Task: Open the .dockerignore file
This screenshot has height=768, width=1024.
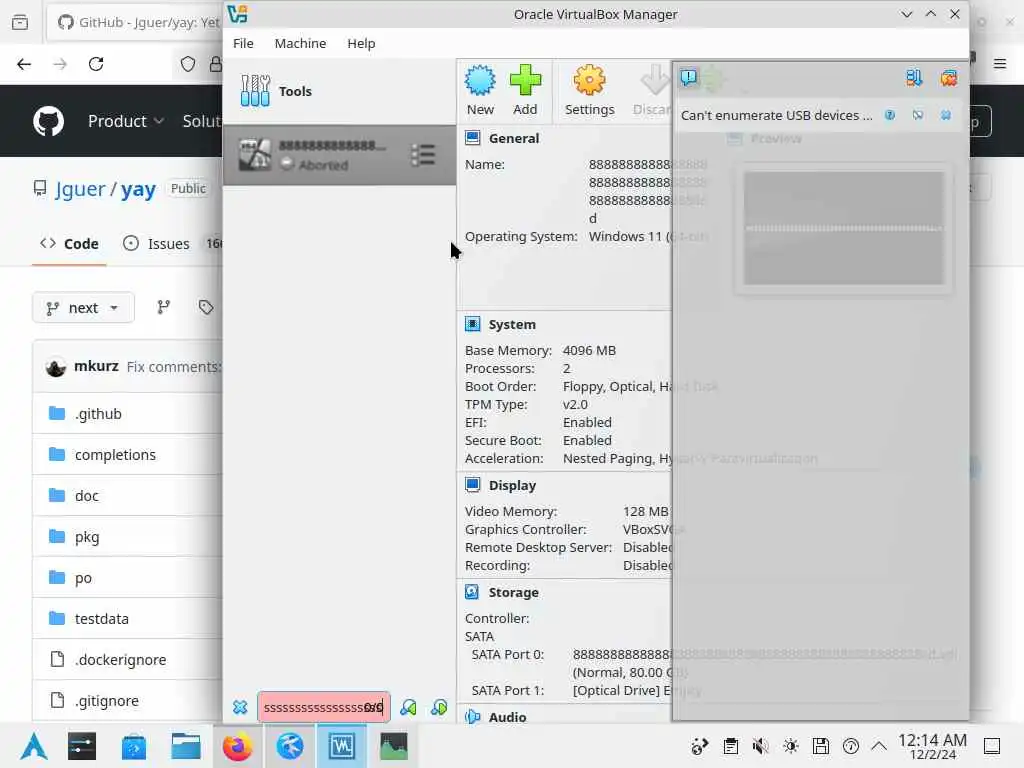Action: click(120, 660)
